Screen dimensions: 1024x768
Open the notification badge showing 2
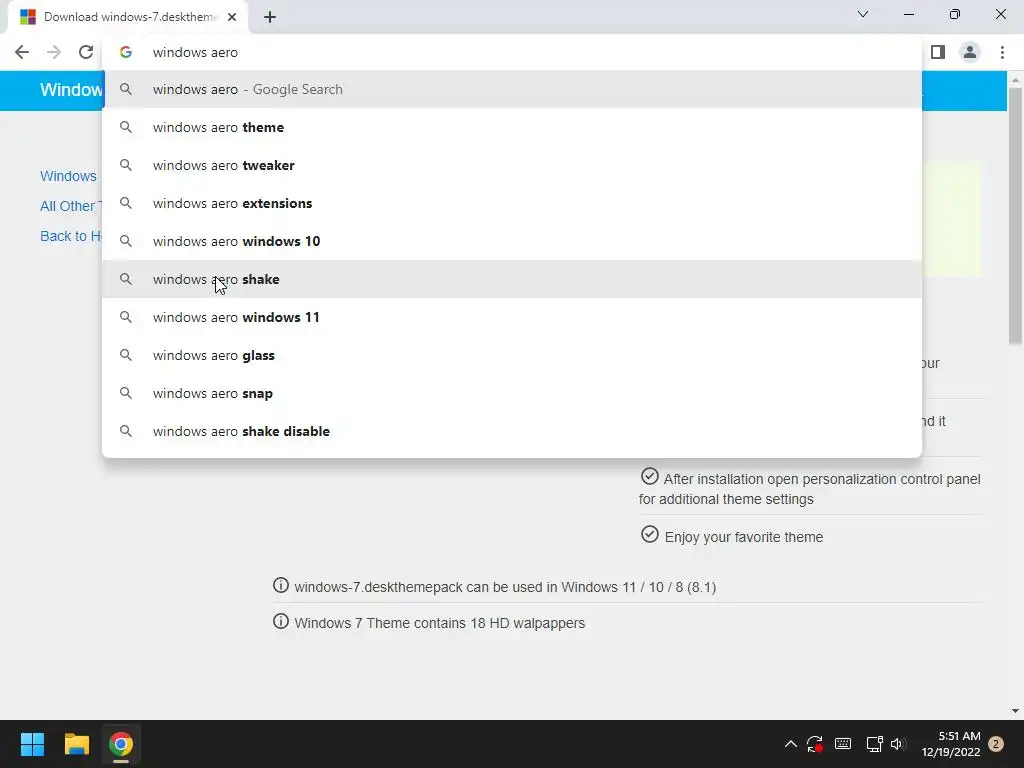tap(996, 744)
